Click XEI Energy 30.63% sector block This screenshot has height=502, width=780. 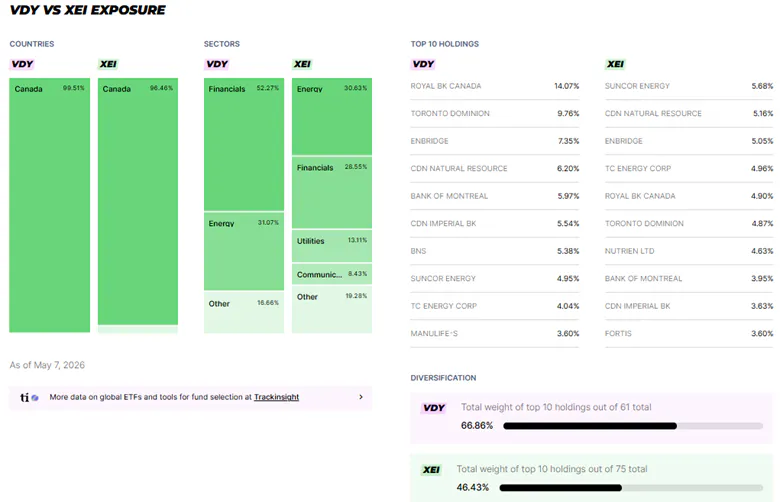click(x=332, y=116)
